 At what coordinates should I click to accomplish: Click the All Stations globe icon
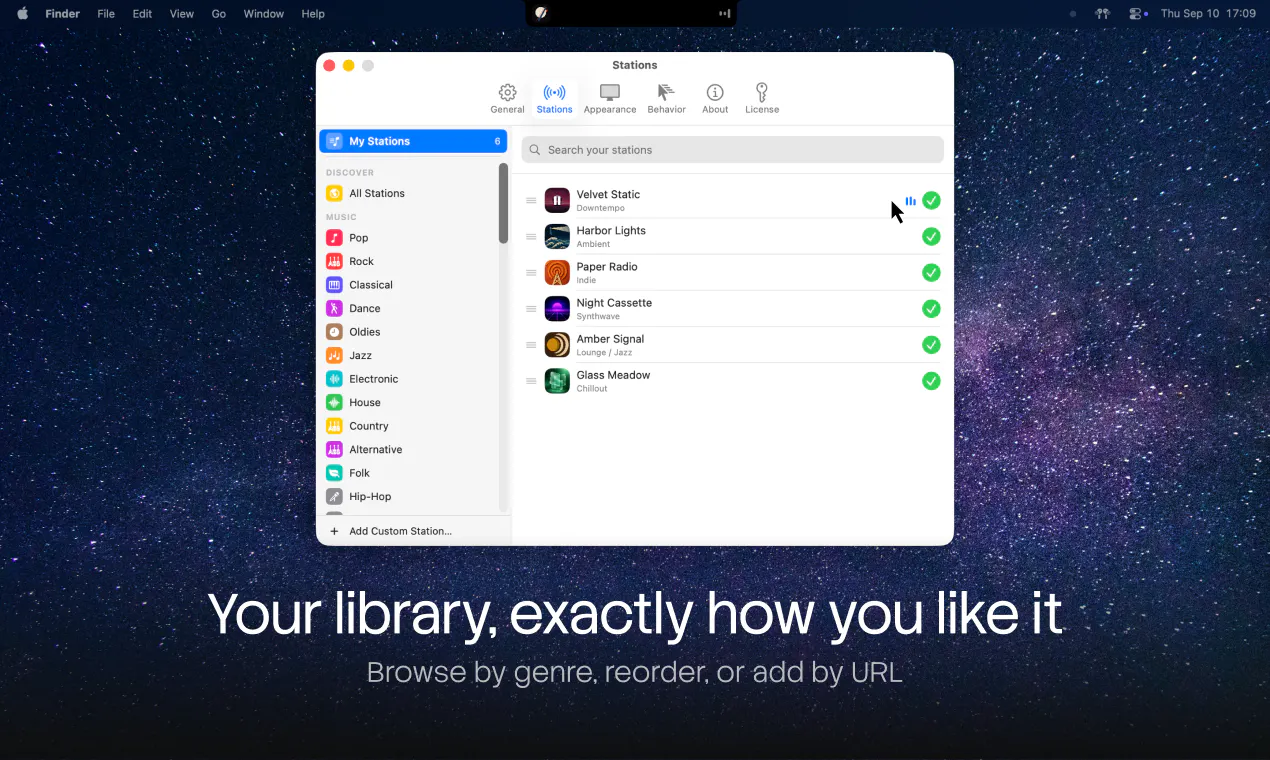(334, 193)
